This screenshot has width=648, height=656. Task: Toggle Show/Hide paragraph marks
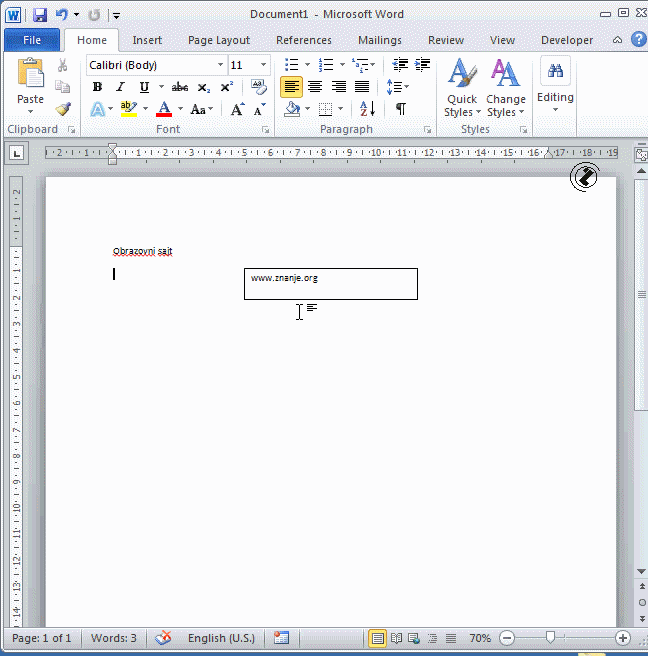click(x=400, y=109)
